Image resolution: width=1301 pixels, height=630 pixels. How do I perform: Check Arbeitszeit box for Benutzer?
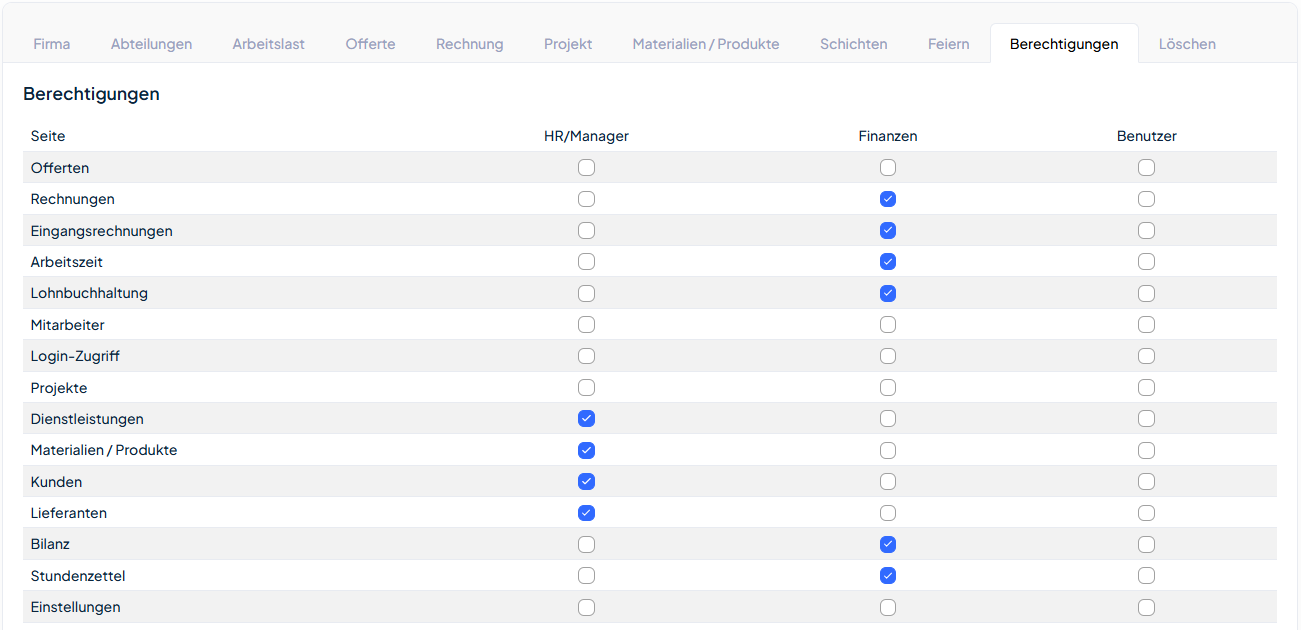[x=1146, y=262]
